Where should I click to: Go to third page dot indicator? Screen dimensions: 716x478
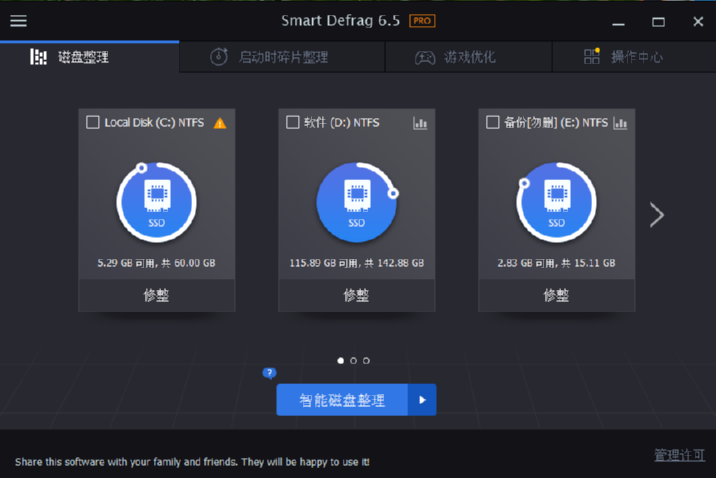point(366,361)
